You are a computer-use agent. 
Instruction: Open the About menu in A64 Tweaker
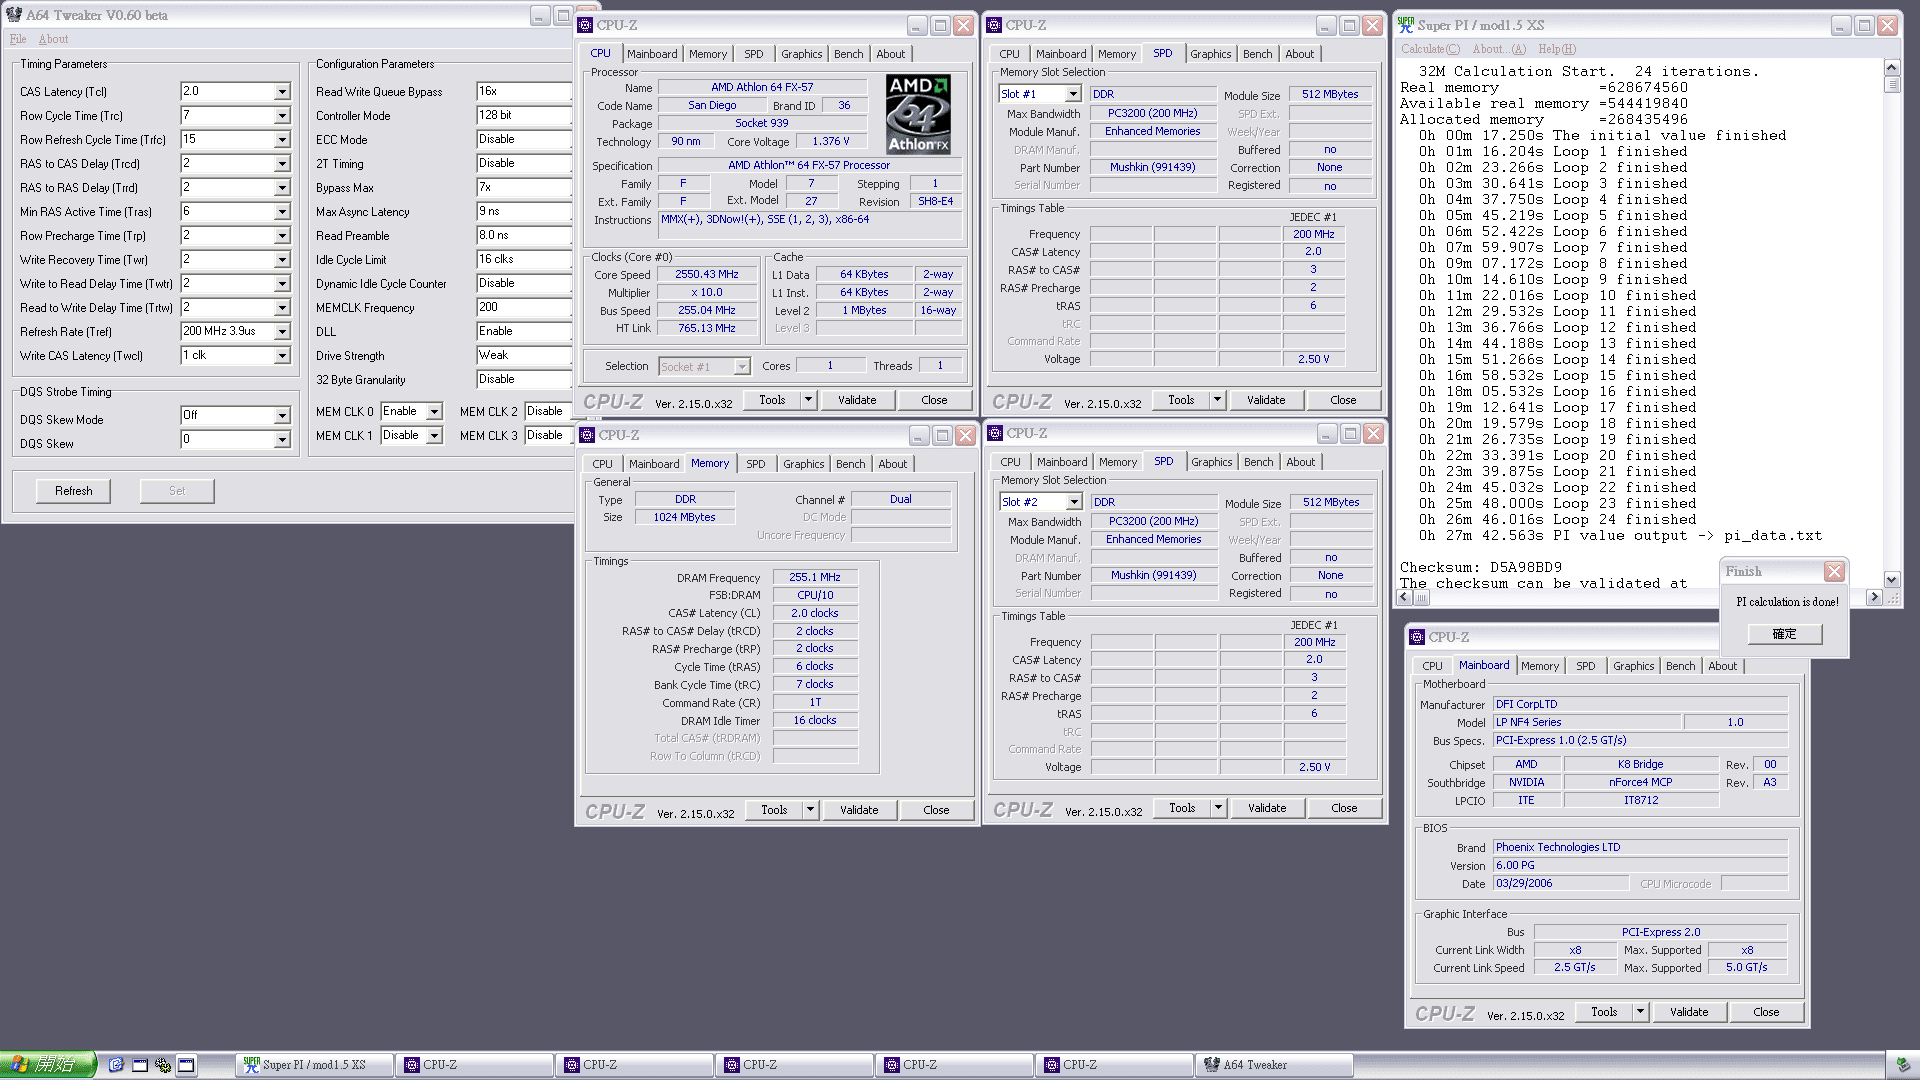tap(54, 39)
